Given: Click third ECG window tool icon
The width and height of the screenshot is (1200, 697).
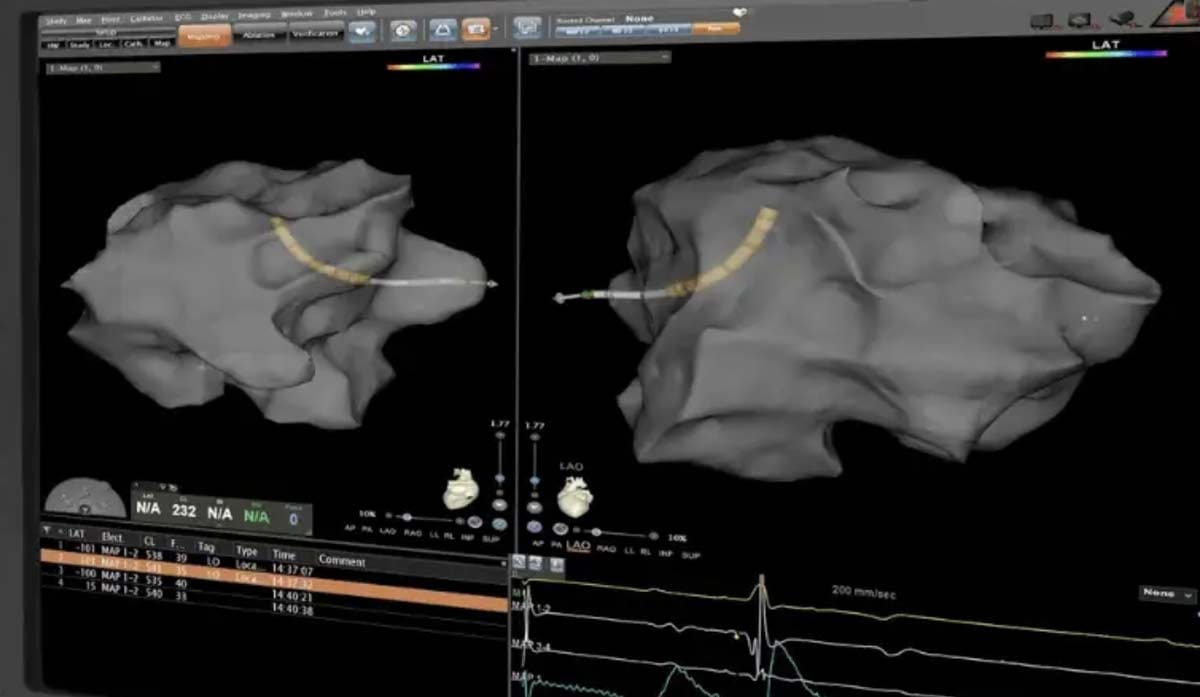Looking at the screenshot, I should click(x=555, y=567).
